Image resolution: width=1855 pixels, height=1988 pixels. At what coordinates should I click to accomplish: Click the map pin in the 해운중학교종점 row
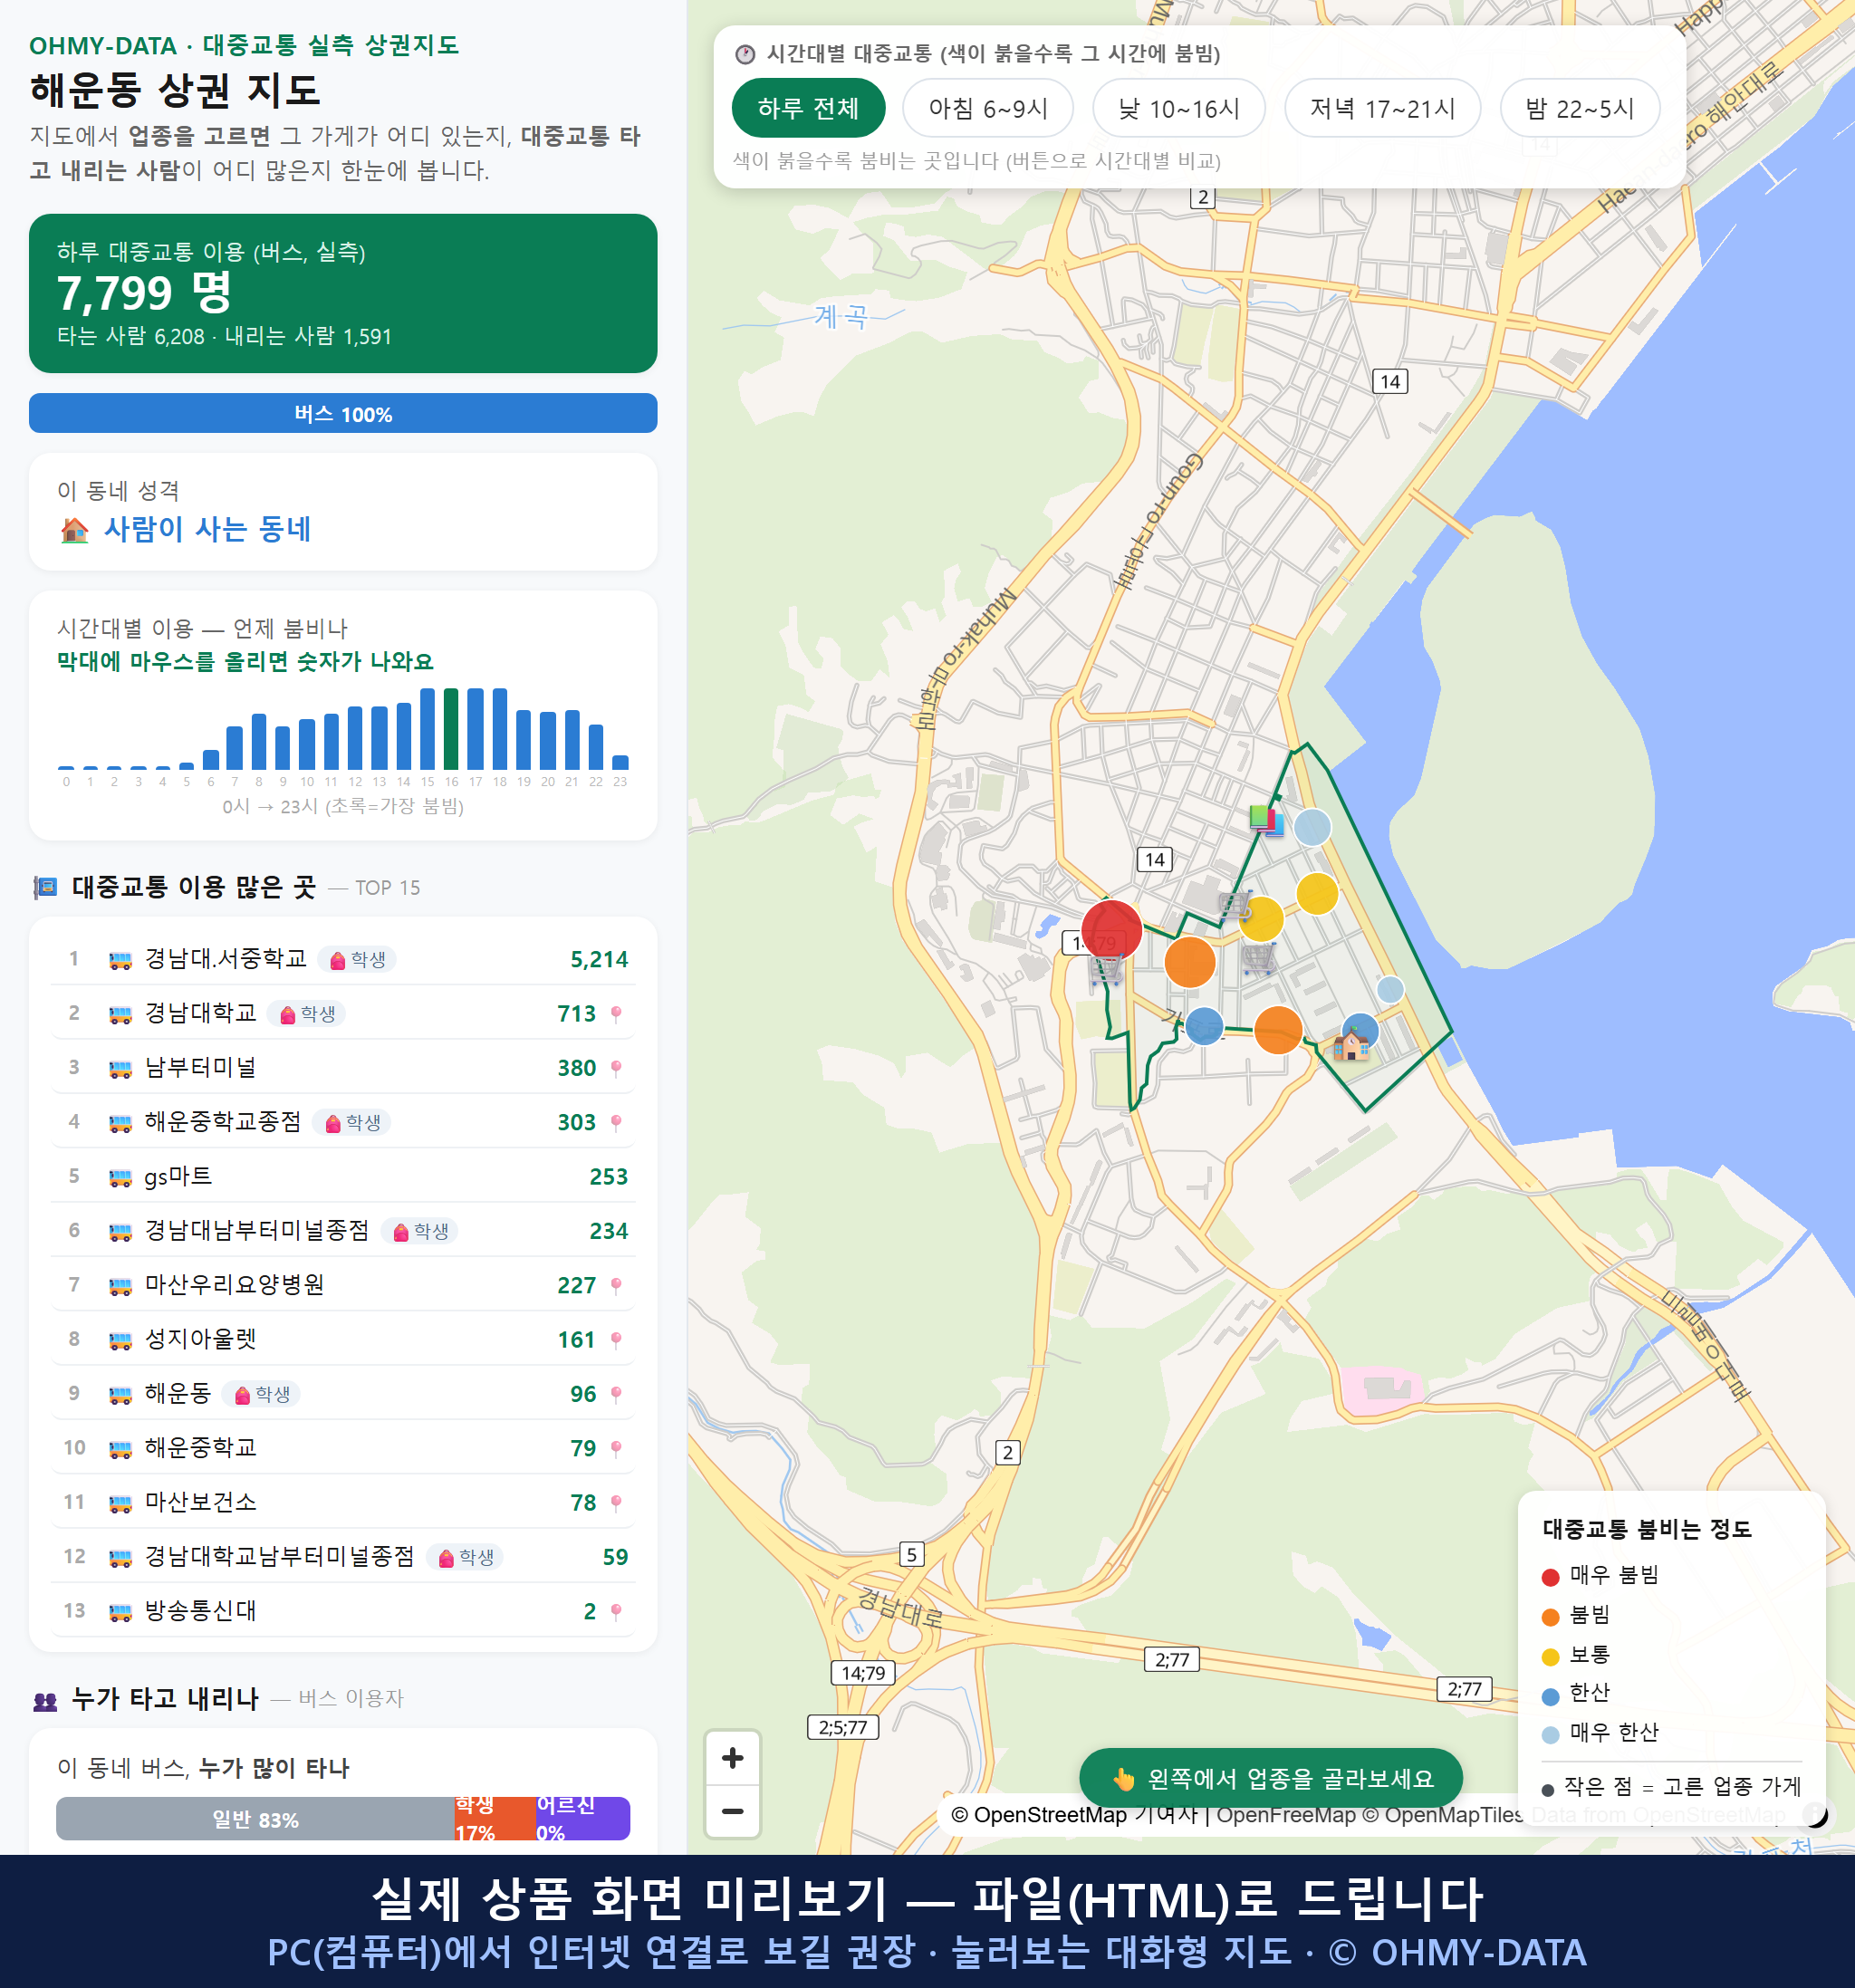[x=616, y=1122]
